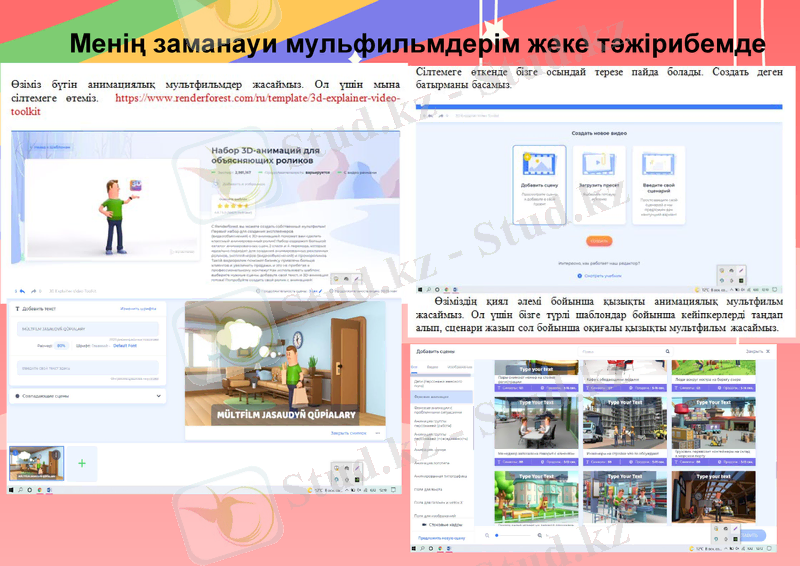This screenshot has width=800, height=566.
Task: Switch to the Все tab
Action: tap(414, 367)
